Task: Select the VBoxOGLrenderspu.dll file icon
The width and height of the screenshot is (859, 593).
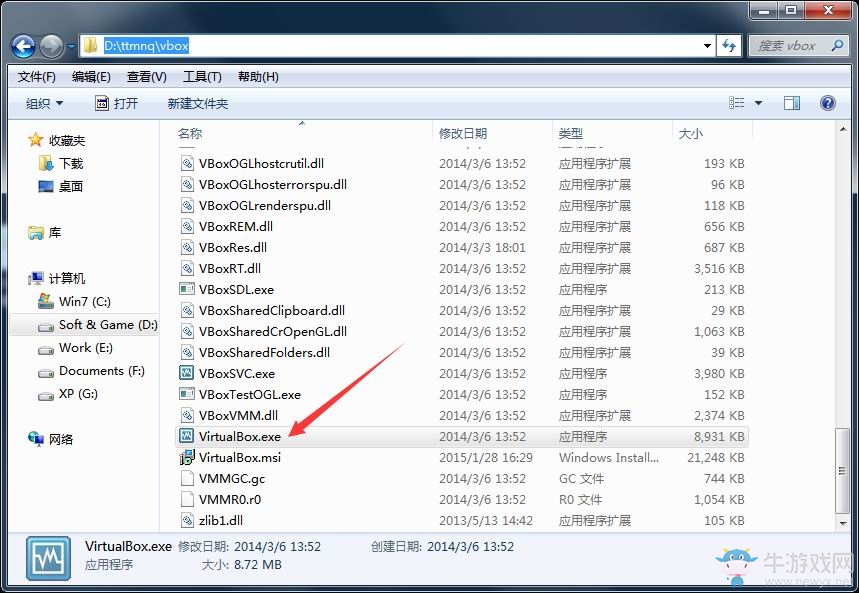Action: coord(187,206)
